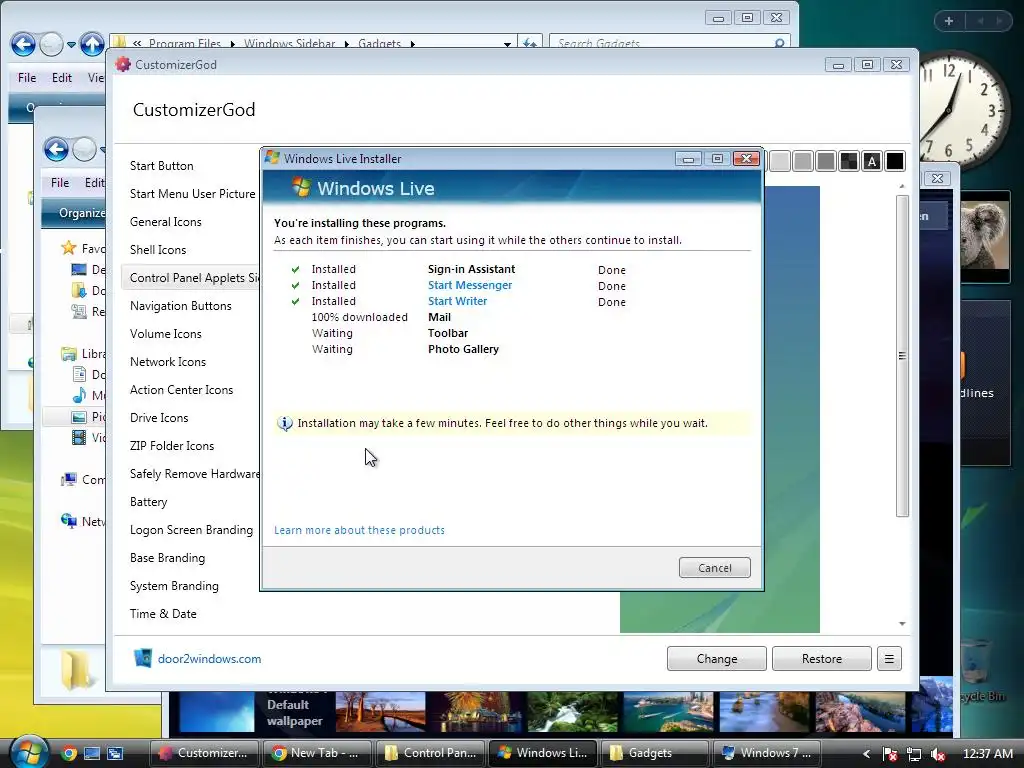
Task: Select Navigation Buttons category
Action: pyautogui.click(x=180, y=306)
